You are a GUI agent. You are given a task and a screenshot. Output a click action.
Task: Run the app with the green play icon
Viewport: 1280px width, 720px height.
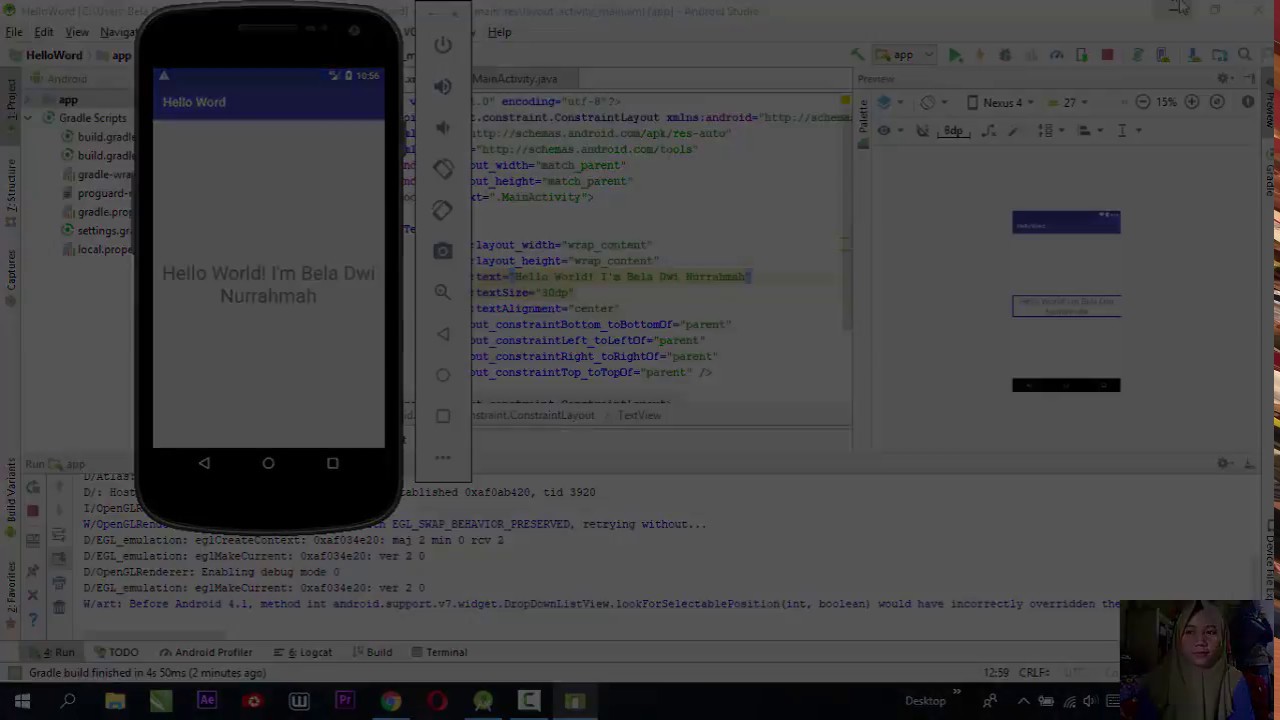955,56
